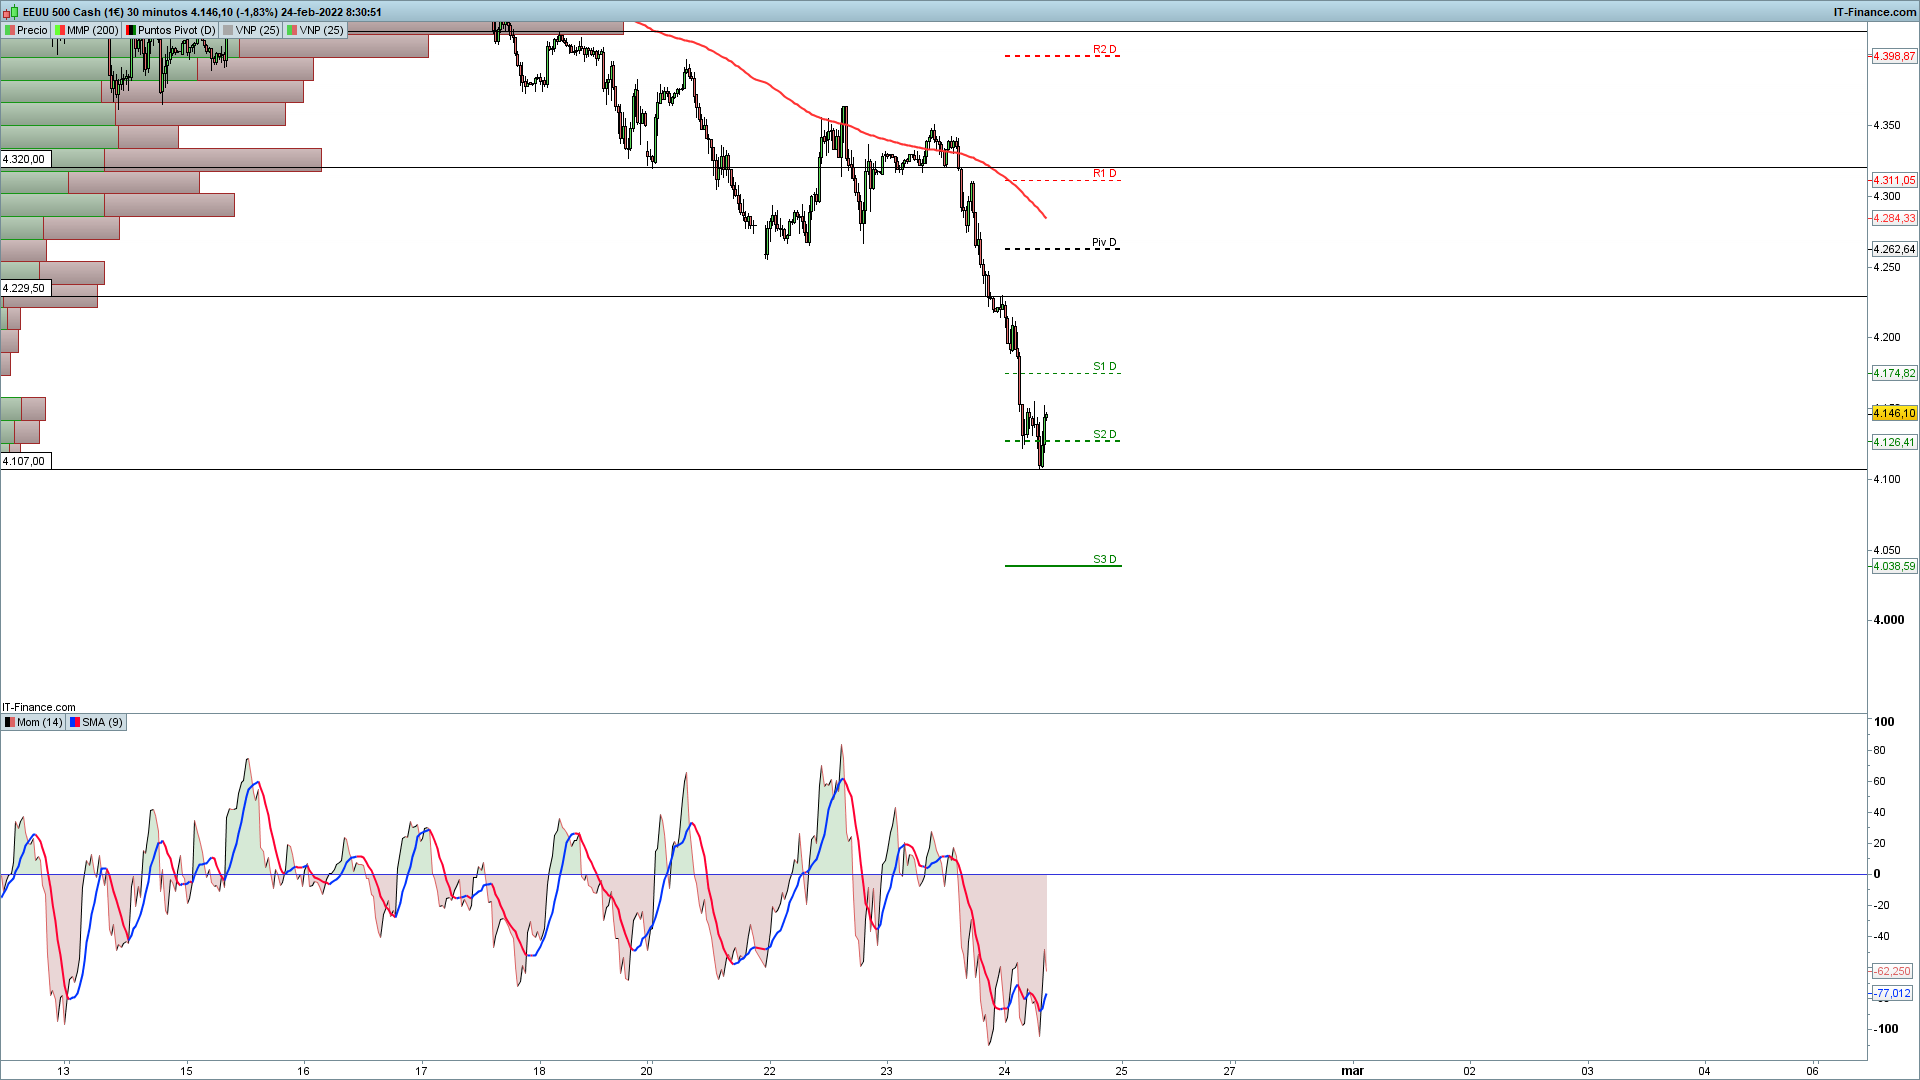Click the 4.350 level on price axis
The width and height of the screenshot is (1920, 1080).
[1886, 125]
